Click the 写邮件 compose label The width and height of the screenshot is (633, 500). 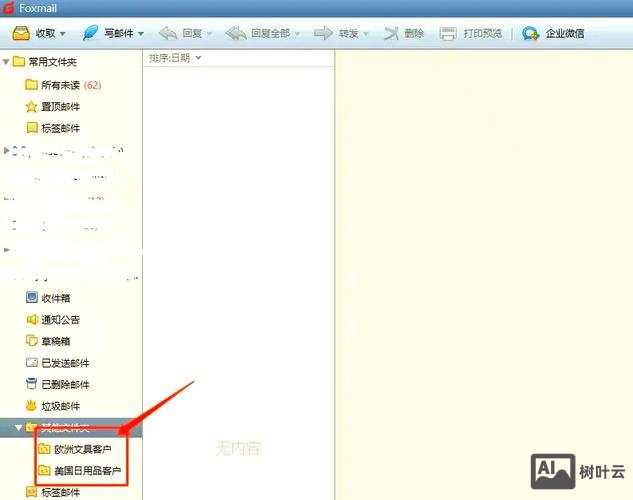(119, 33)
